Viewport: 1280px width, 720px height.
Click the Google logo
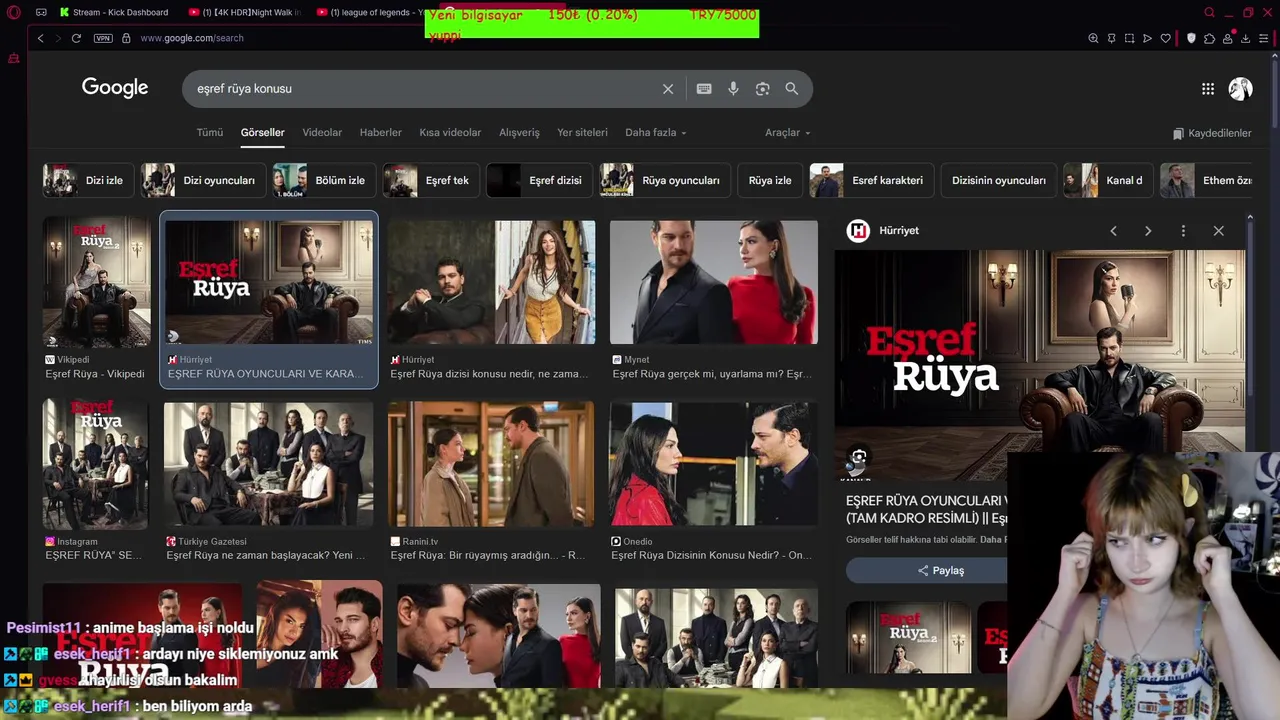coord(115,88)
